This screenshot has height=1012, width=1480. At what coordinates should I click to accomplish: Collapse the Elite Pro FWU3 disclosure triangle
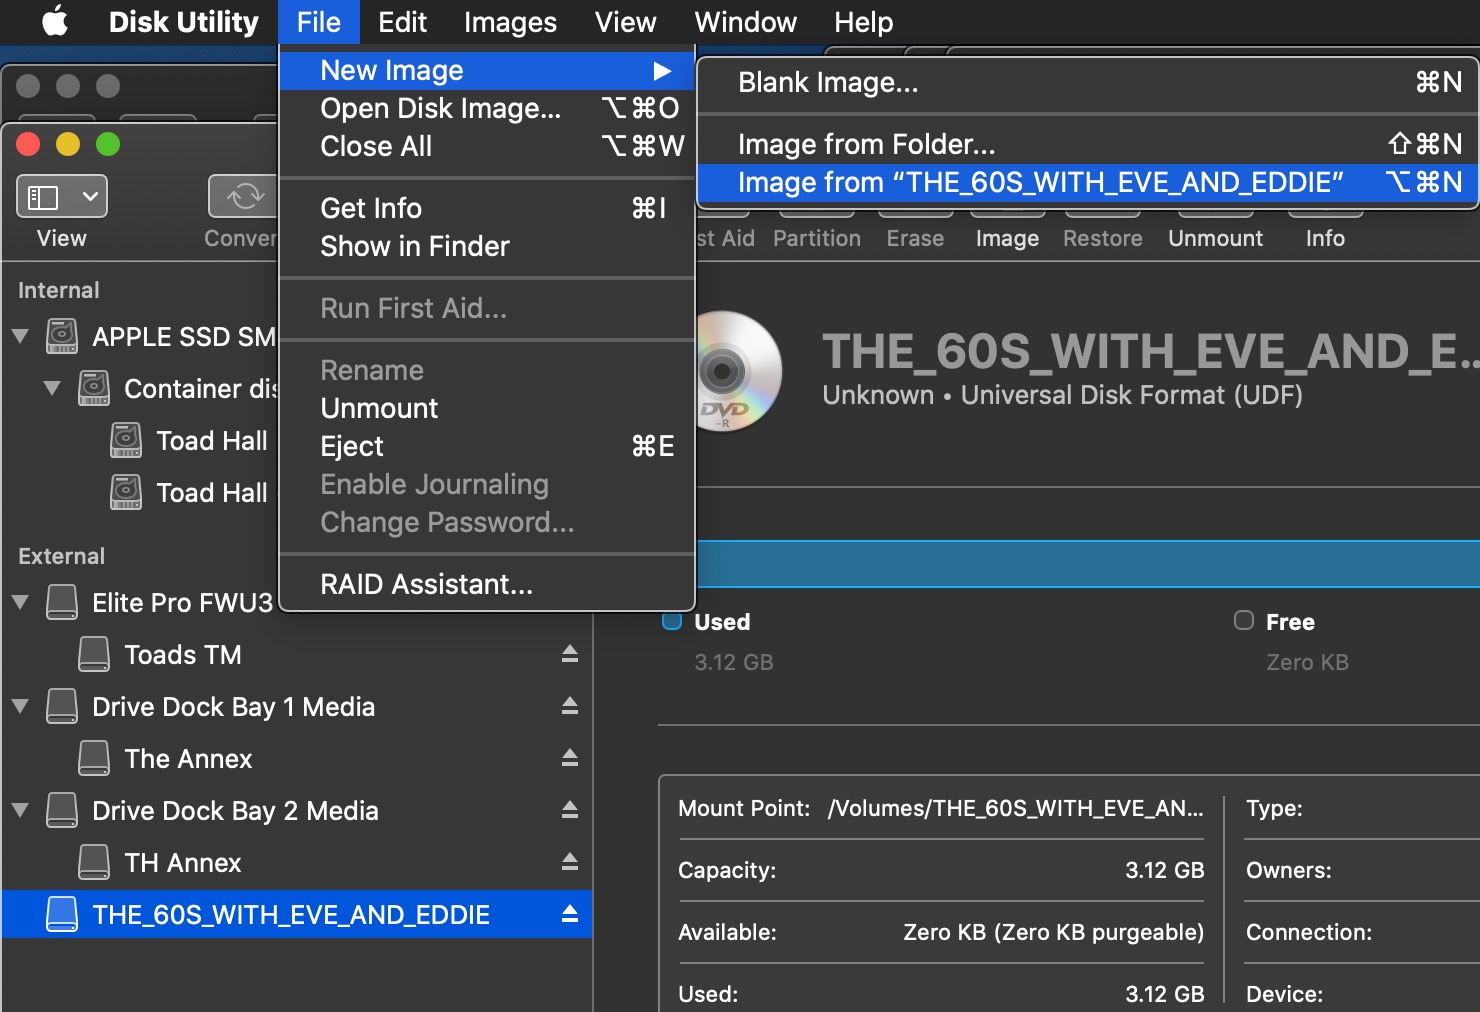coord(20,603)
